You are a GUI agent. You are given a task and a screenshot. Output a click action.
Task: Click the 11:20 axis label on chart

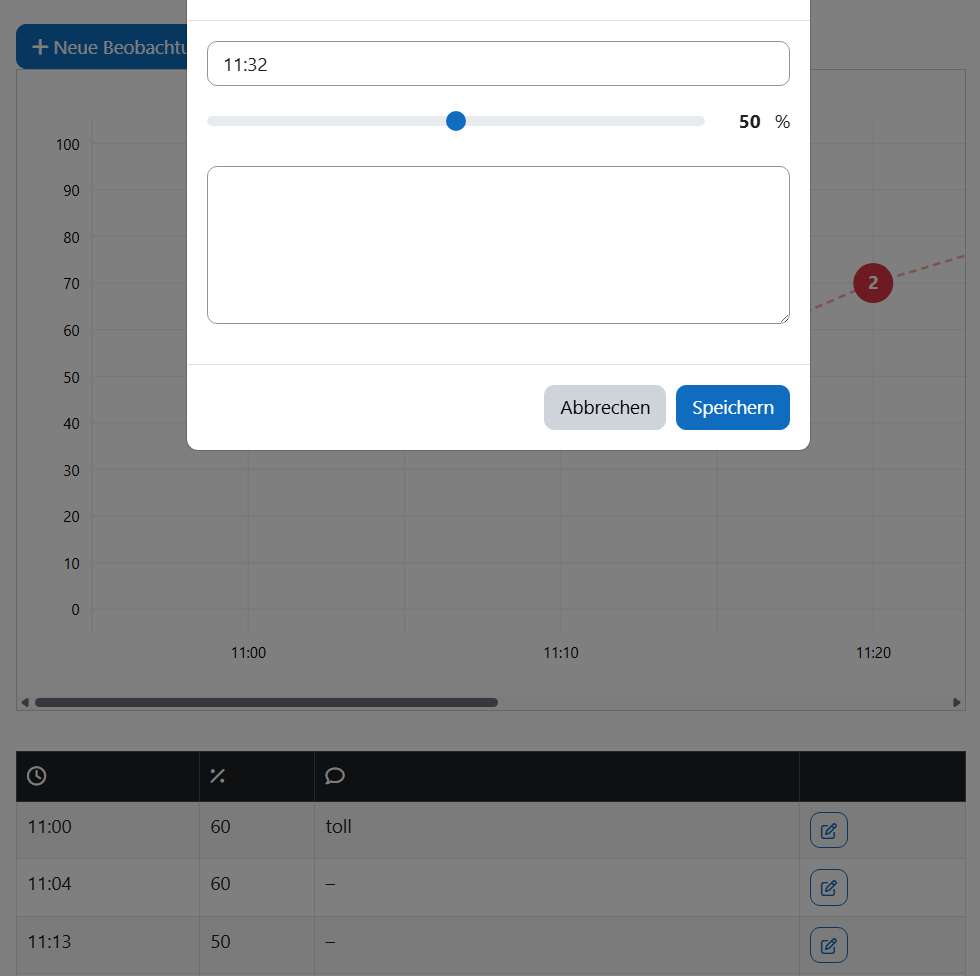pos(873,653)
